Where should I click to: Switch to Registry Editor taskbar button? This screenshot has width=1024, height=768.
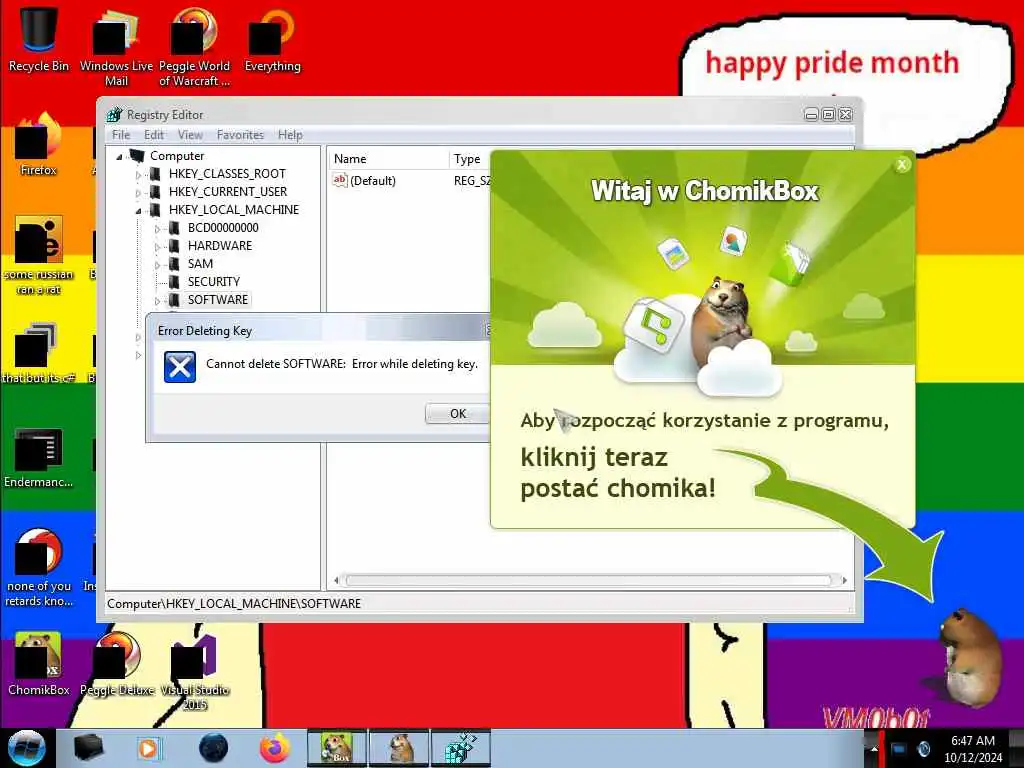[461, 748]
